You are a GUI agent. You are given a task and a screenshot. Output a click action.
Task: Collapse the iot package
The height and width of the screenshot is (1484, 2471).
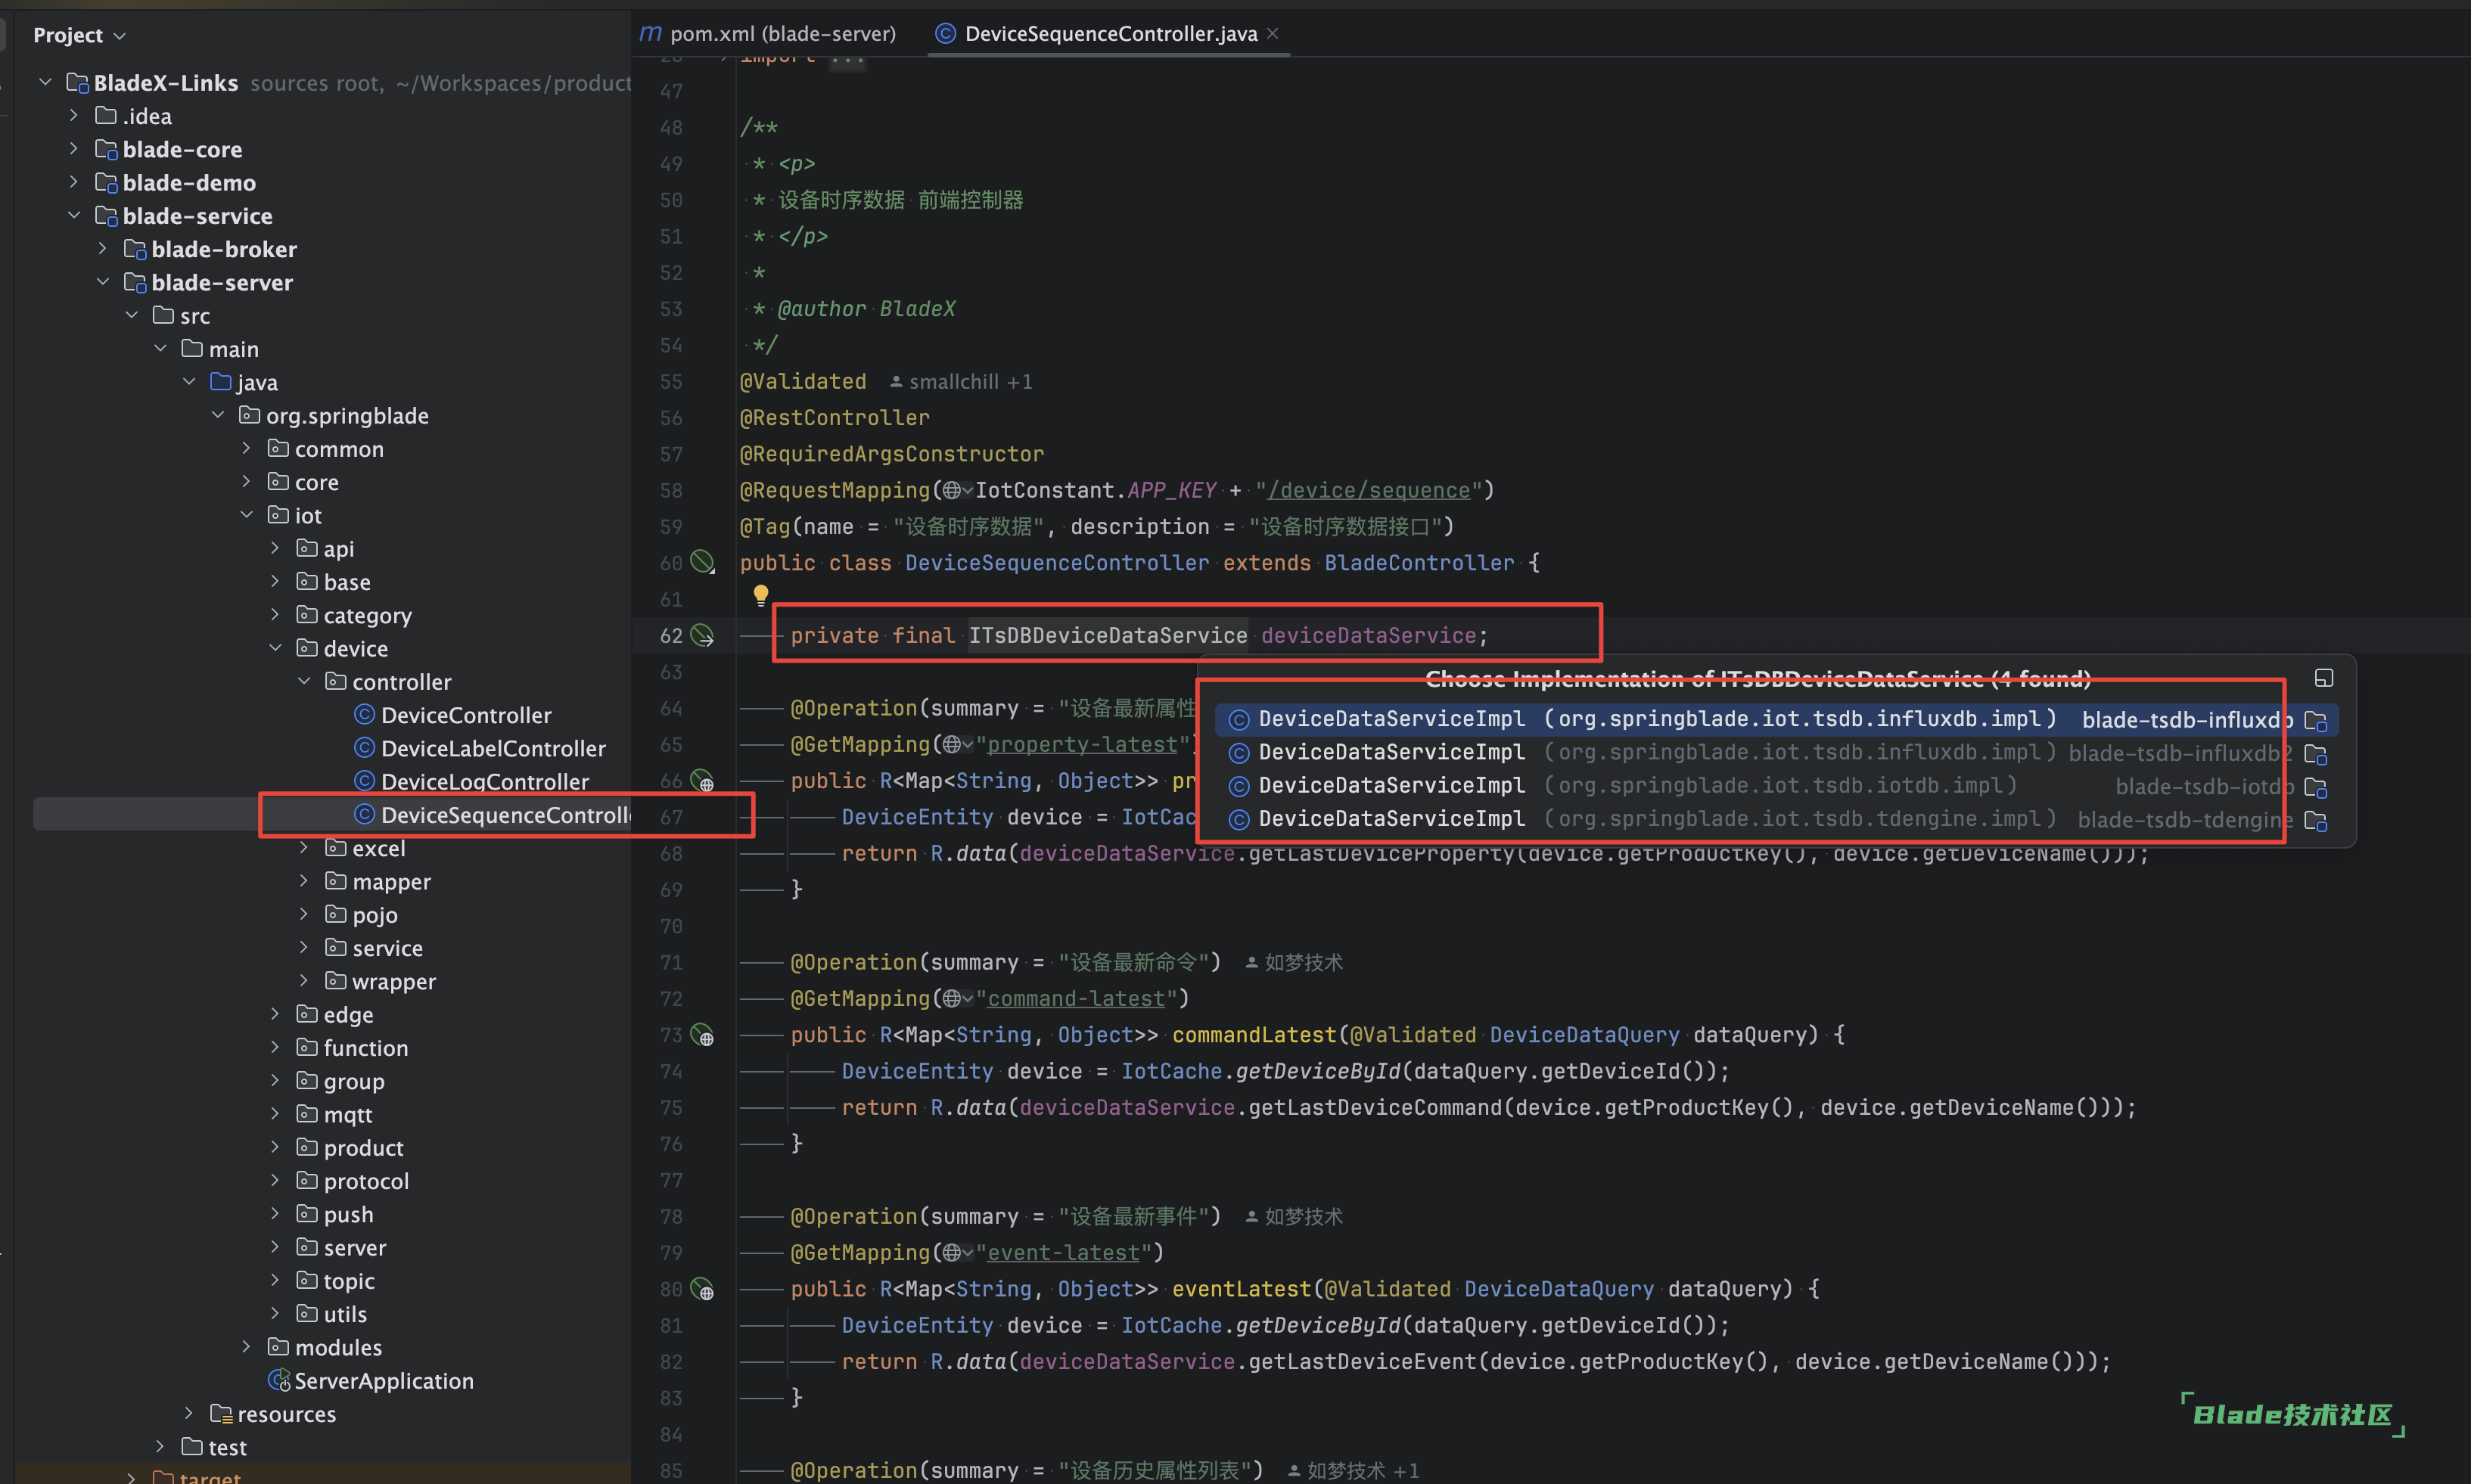pyautogui.click(x=246, y=515)
